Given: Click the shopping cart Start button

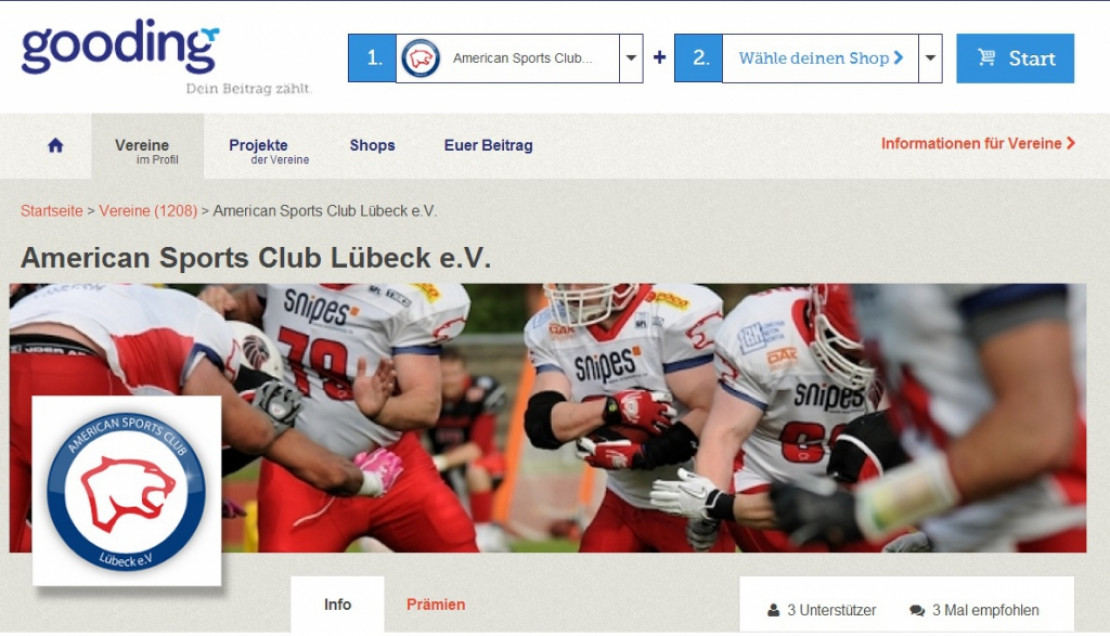Looking at the screenshot, I should 1015,58.
